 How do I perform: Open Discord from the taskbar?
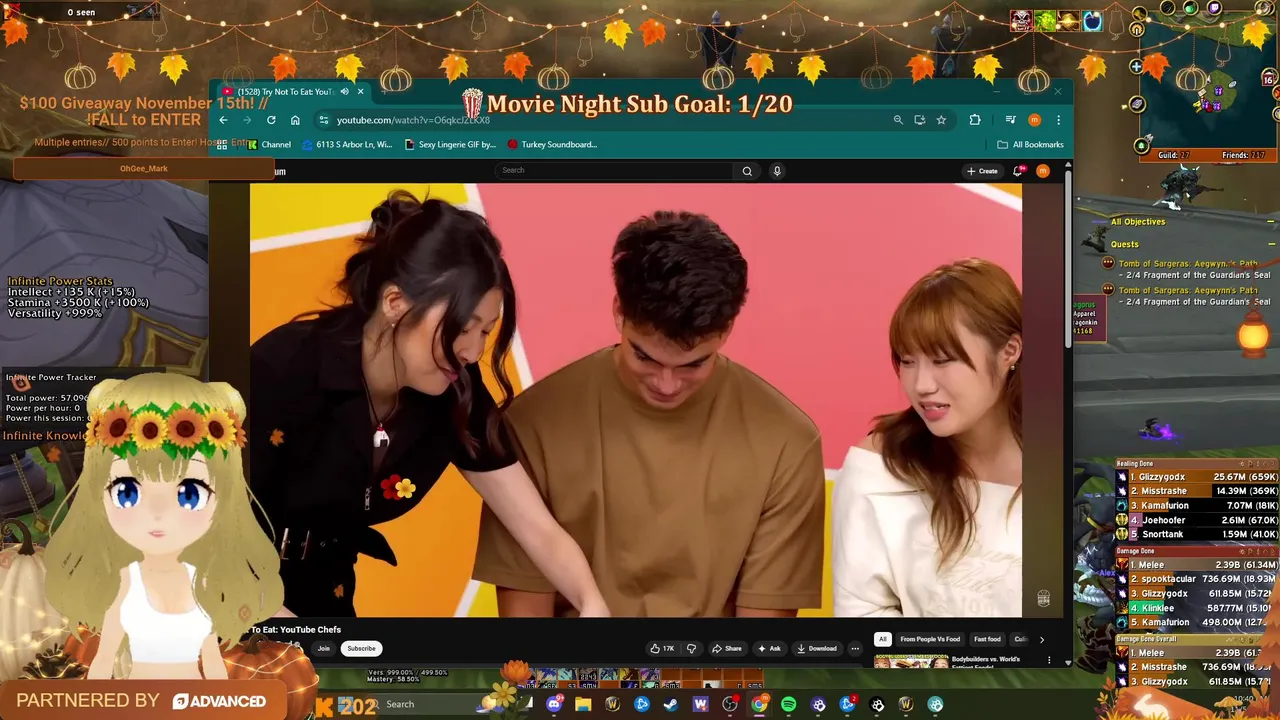point(554,704)
